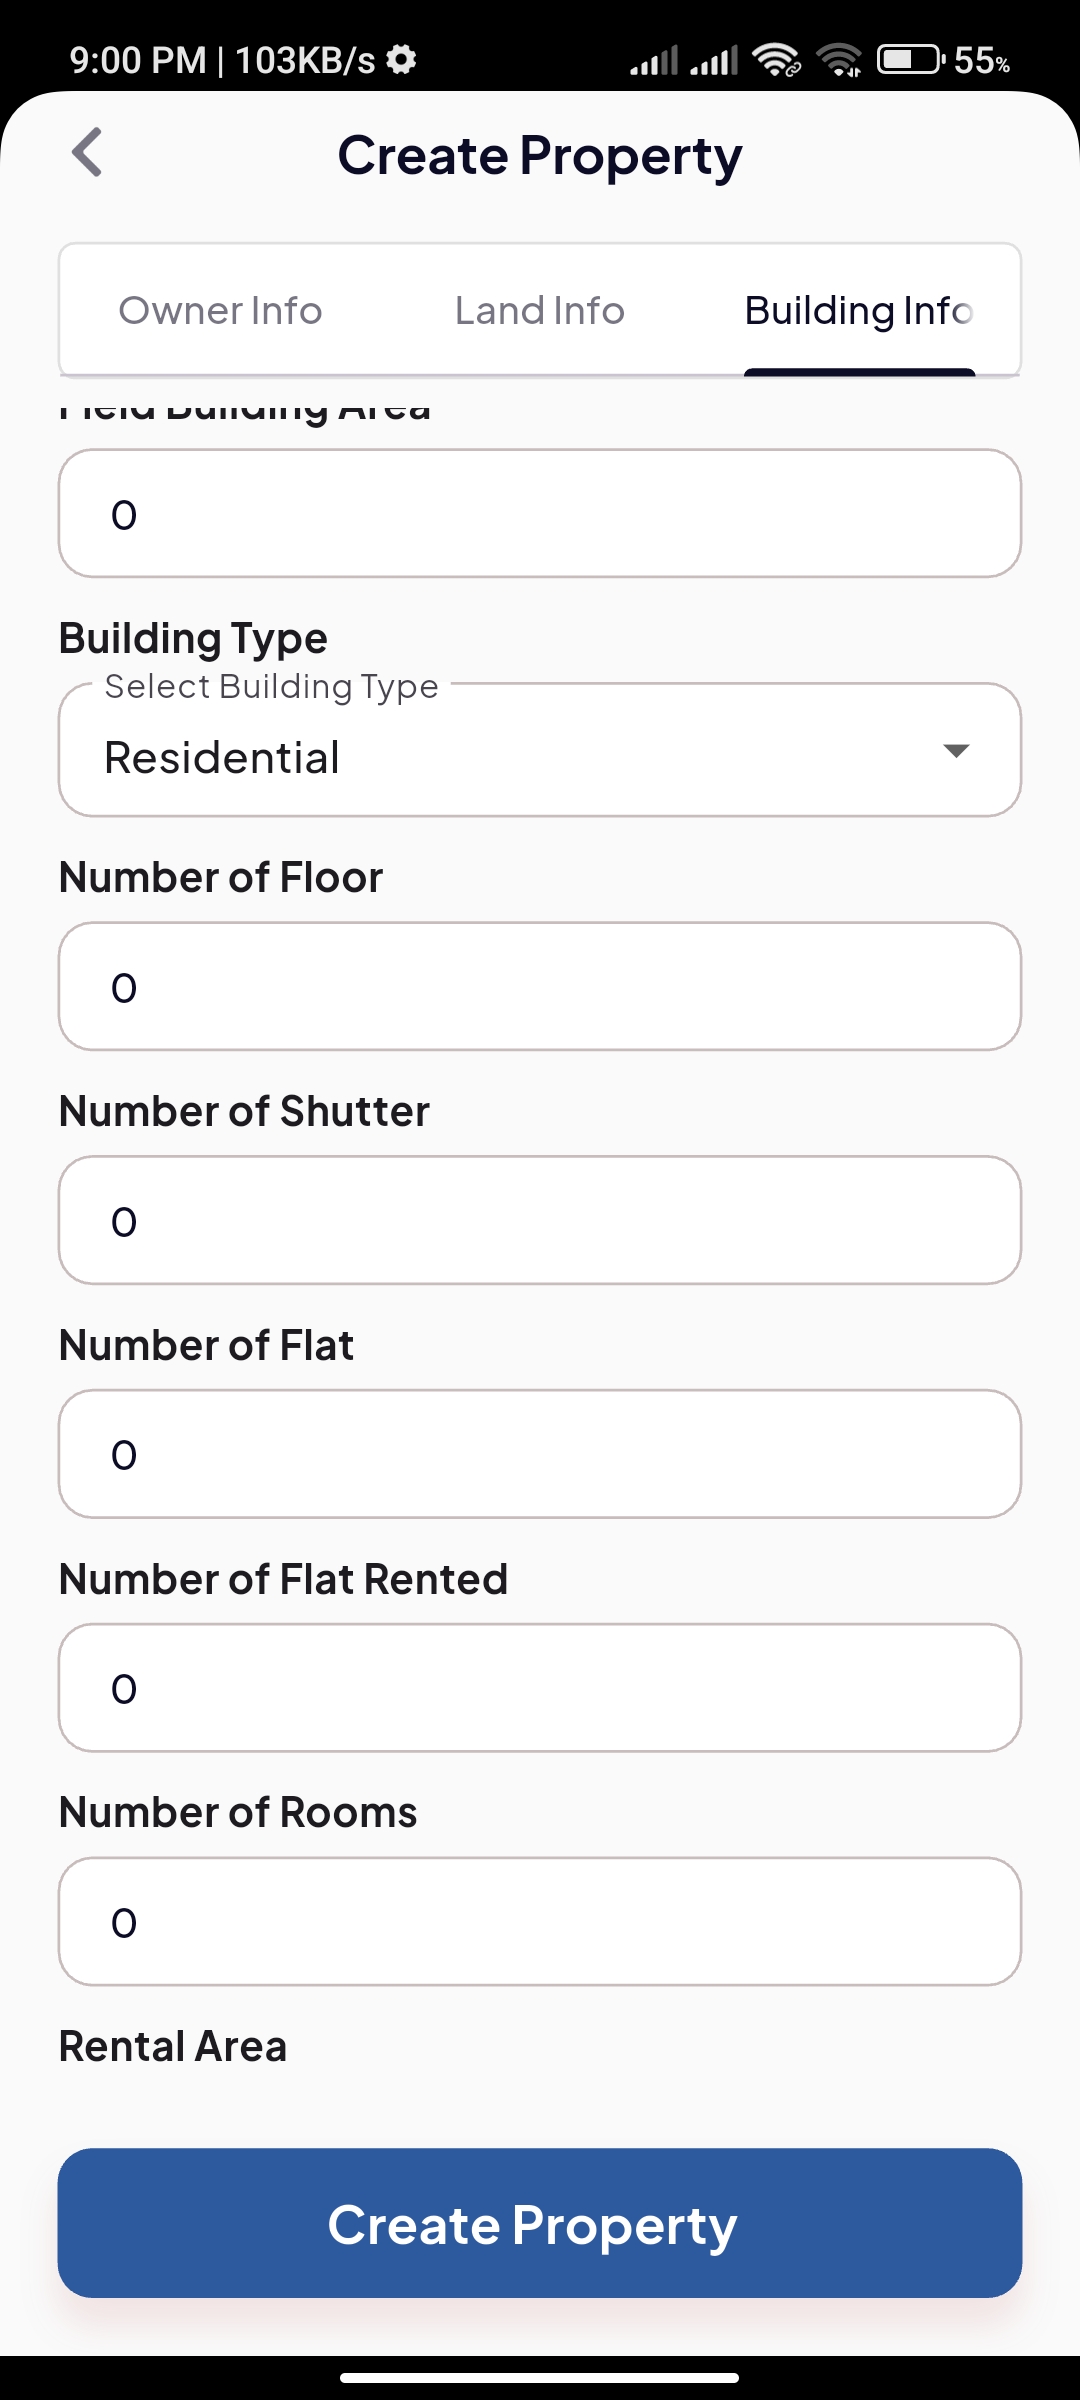The width and height of the screenshot is (1080, 2400).
Task: Tap the Number of Flat Rented field
Action: click(540, 1688)
